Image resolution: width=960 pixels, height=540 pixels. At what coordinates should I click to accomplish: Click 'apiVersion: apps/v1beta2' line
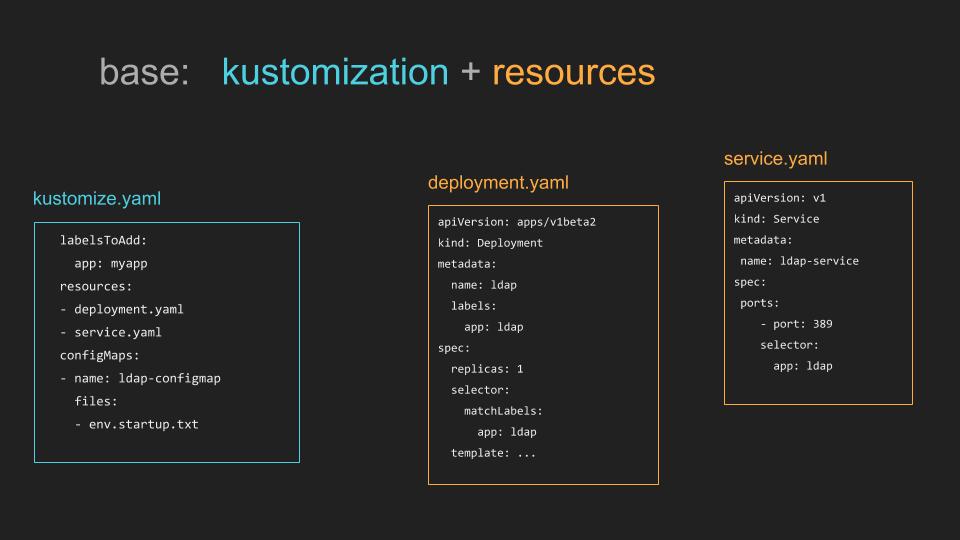point(517,222)
